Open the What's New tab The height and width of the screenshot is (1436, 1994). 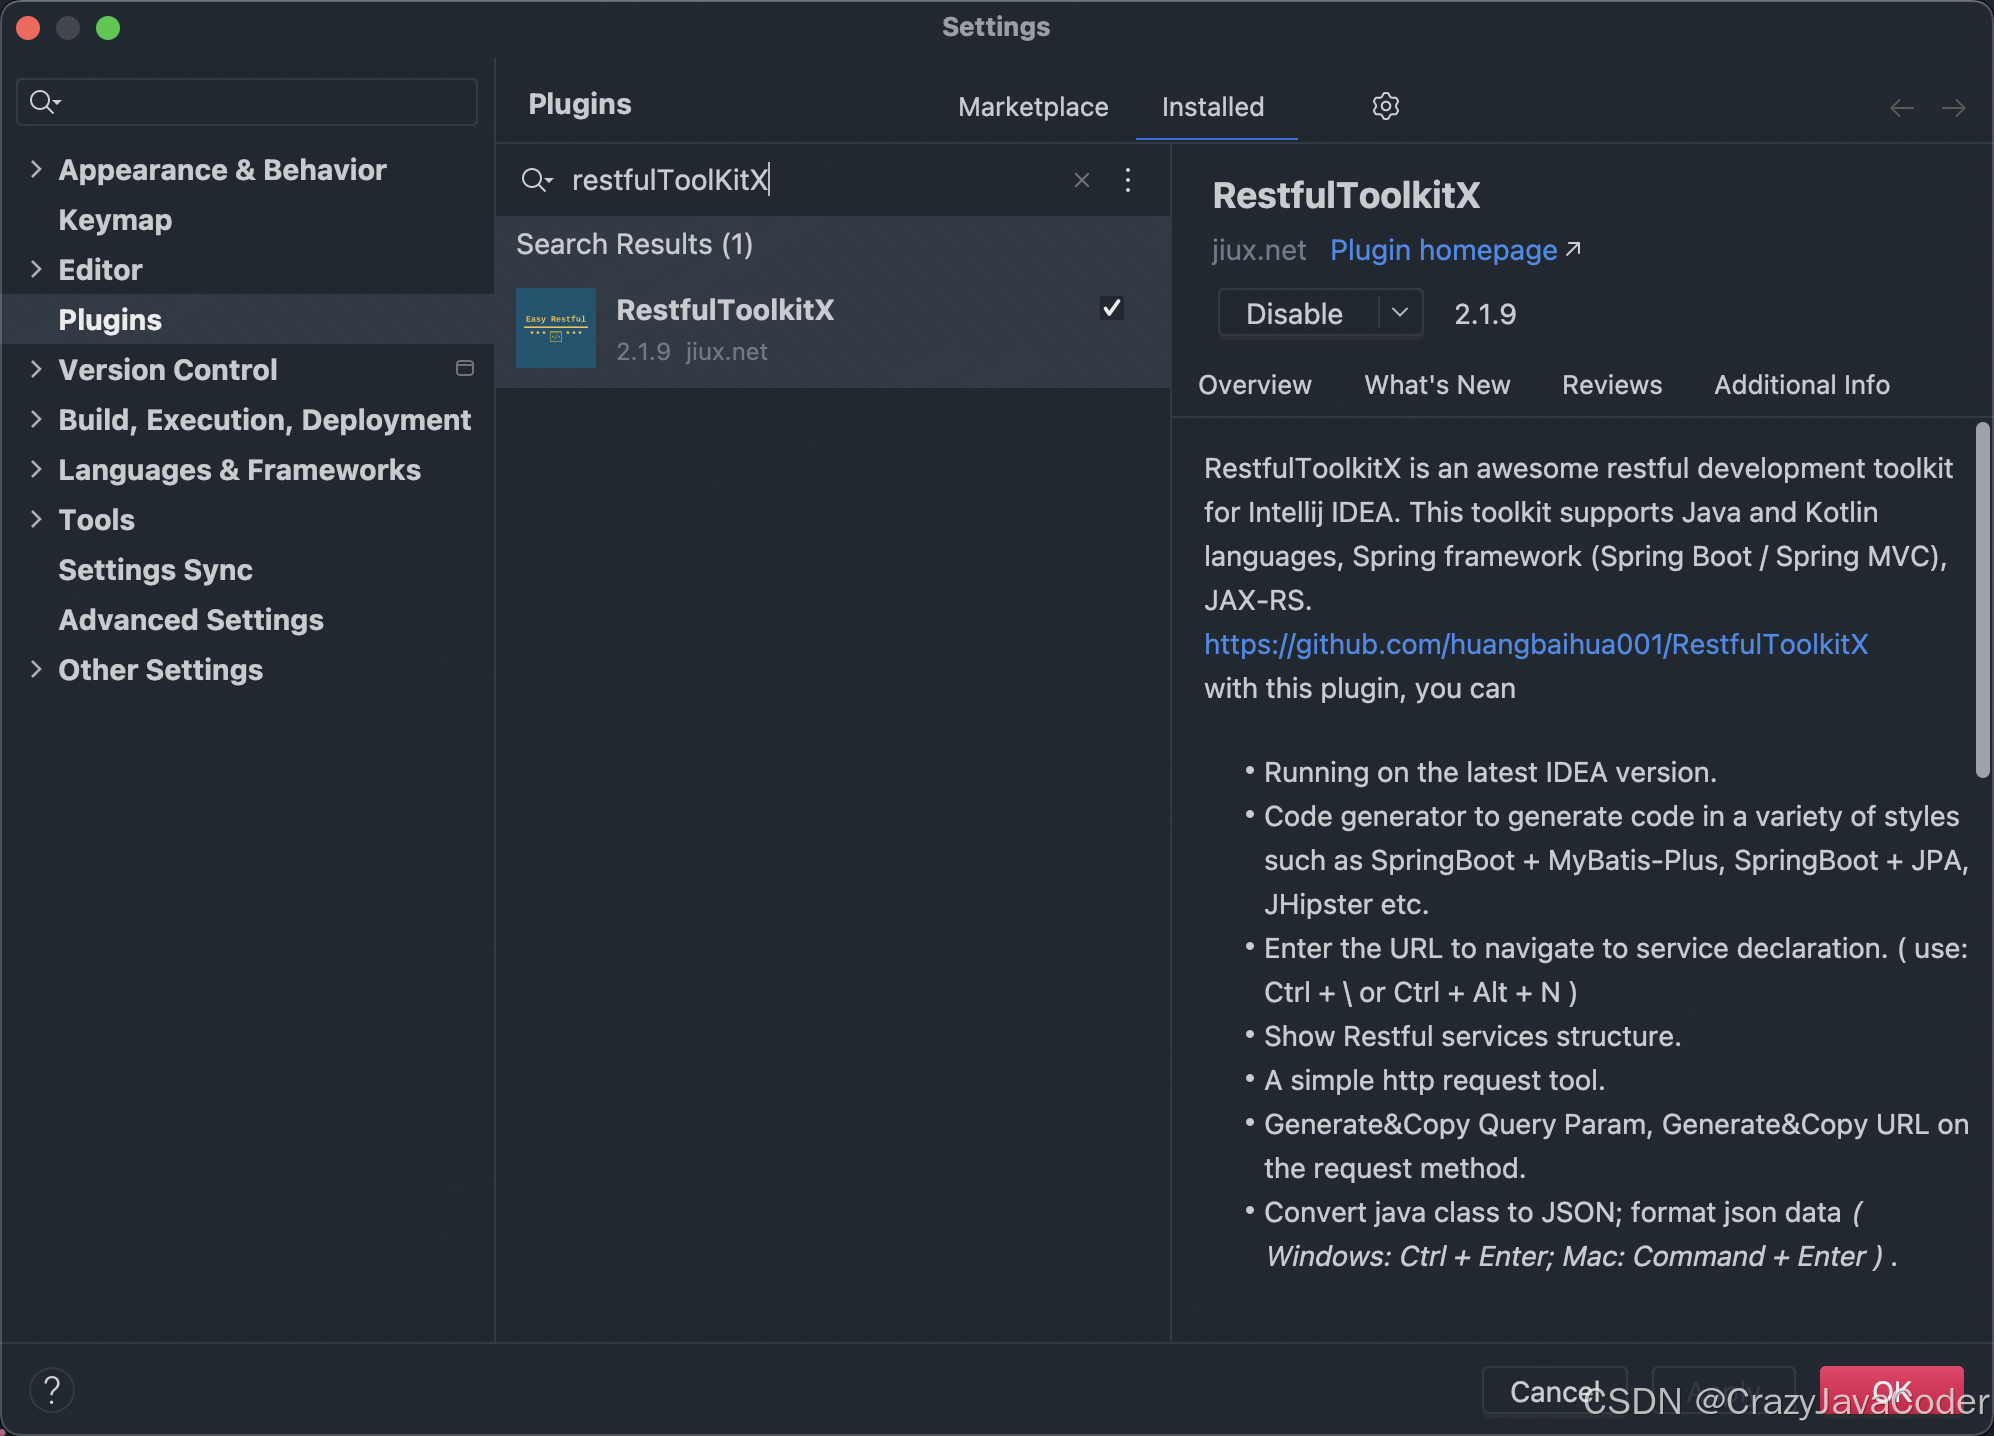pyautogui.click(x=1437, y=385)
